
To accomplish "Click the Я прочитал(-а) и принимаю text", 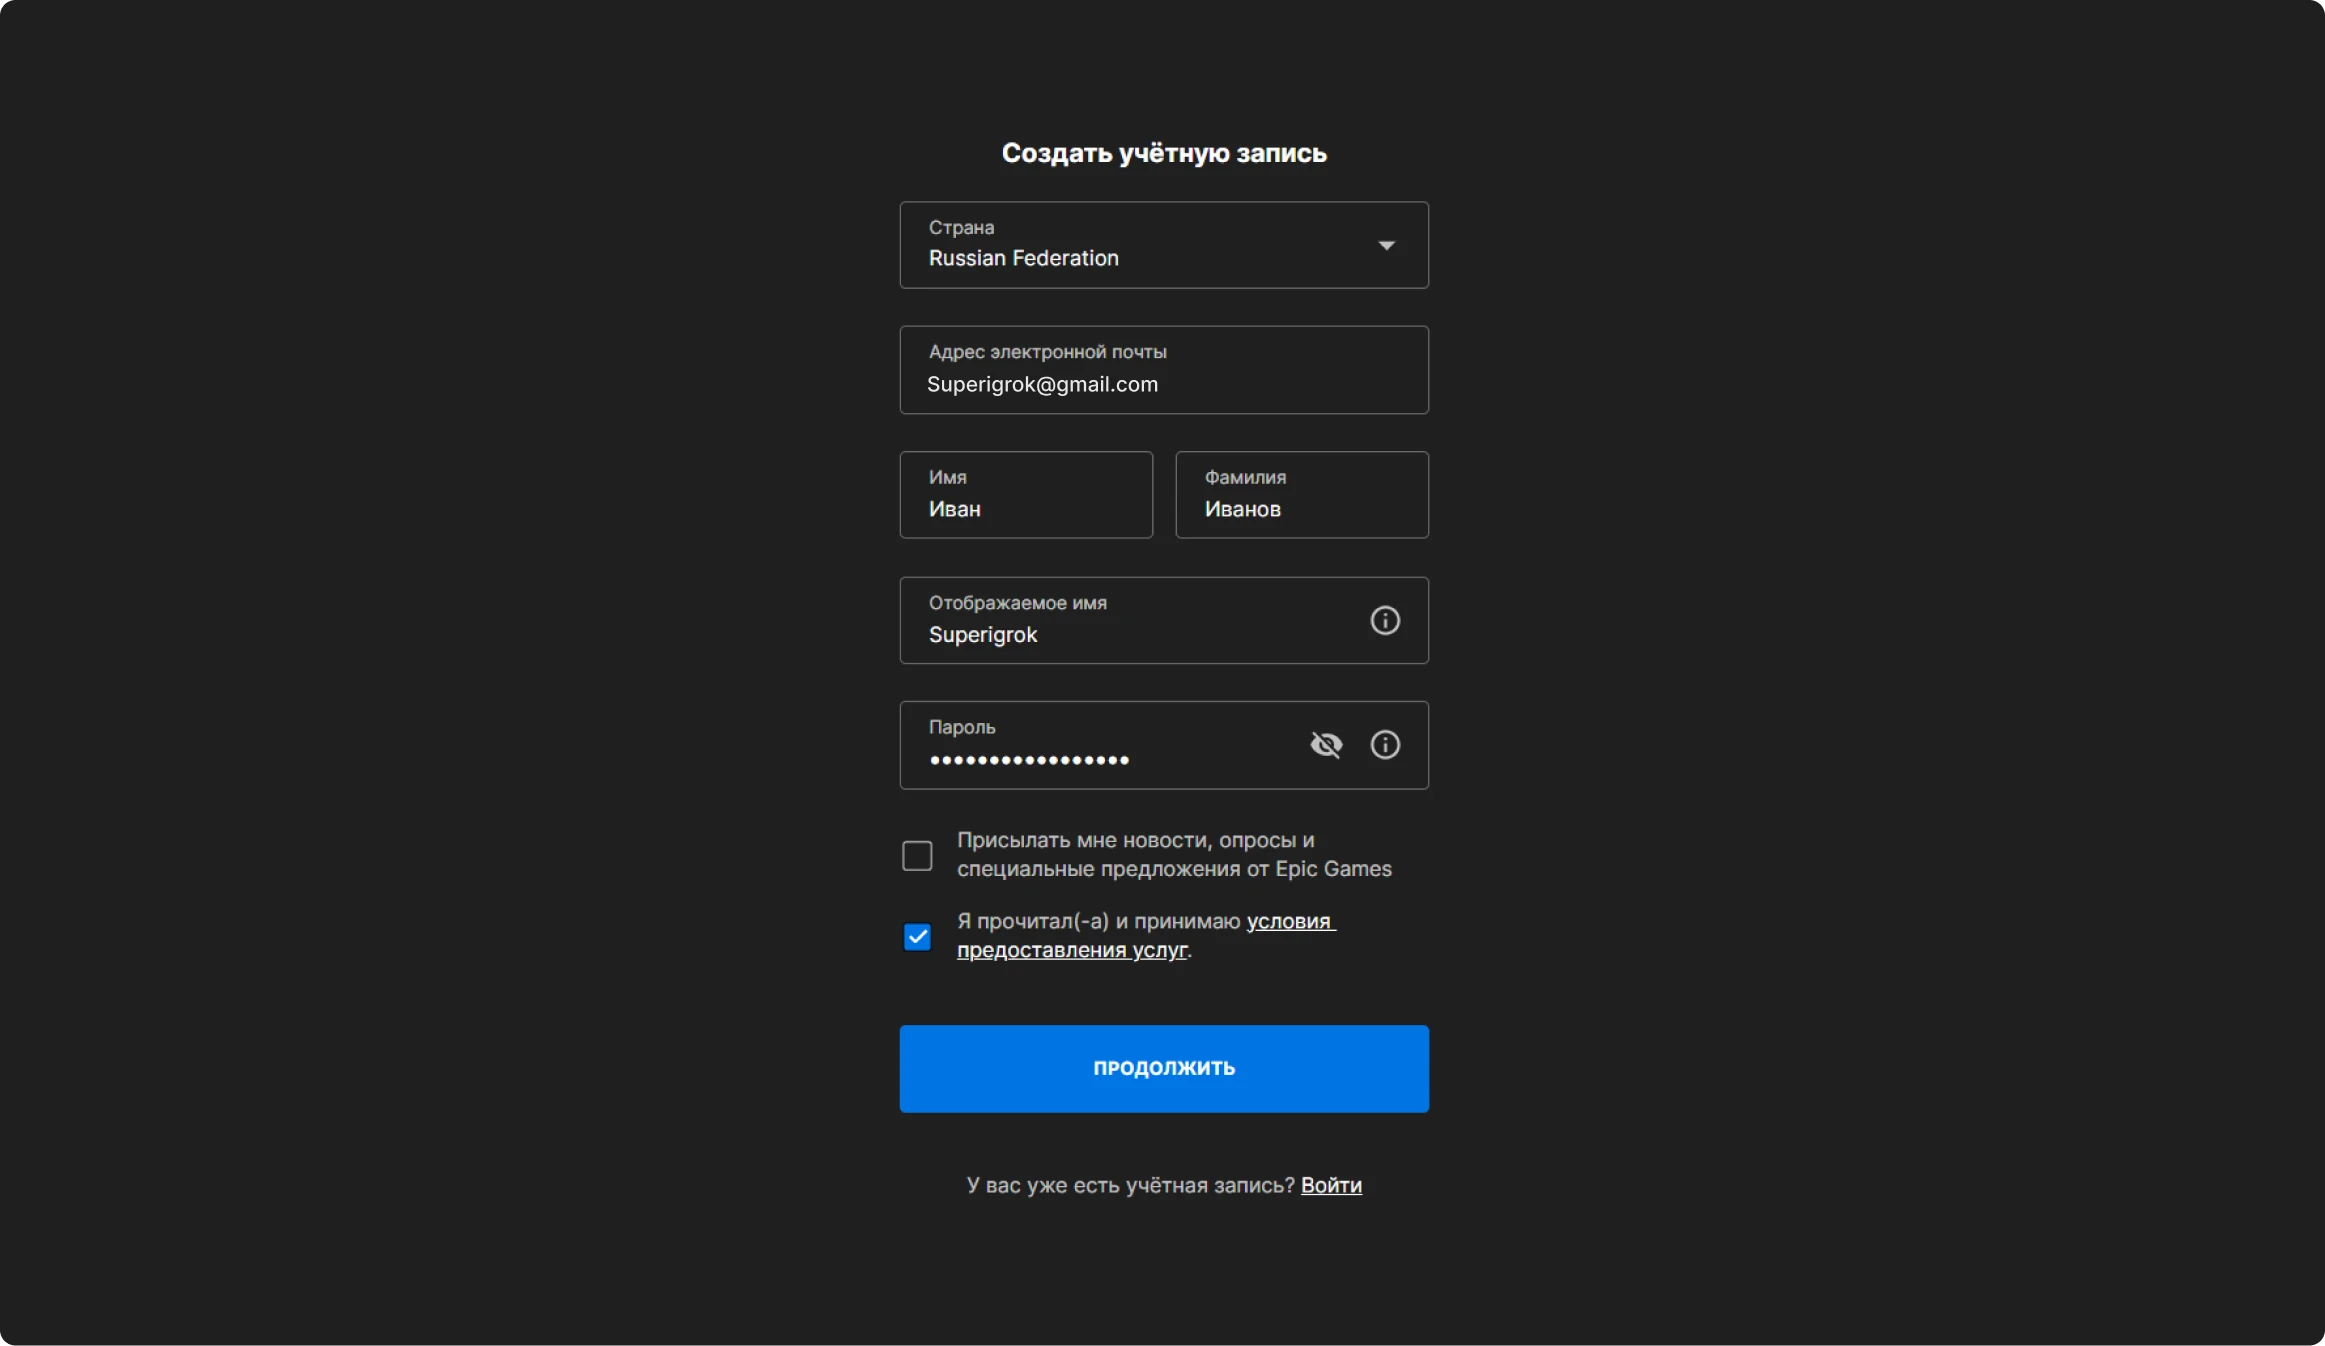I will click(1098, 922).
